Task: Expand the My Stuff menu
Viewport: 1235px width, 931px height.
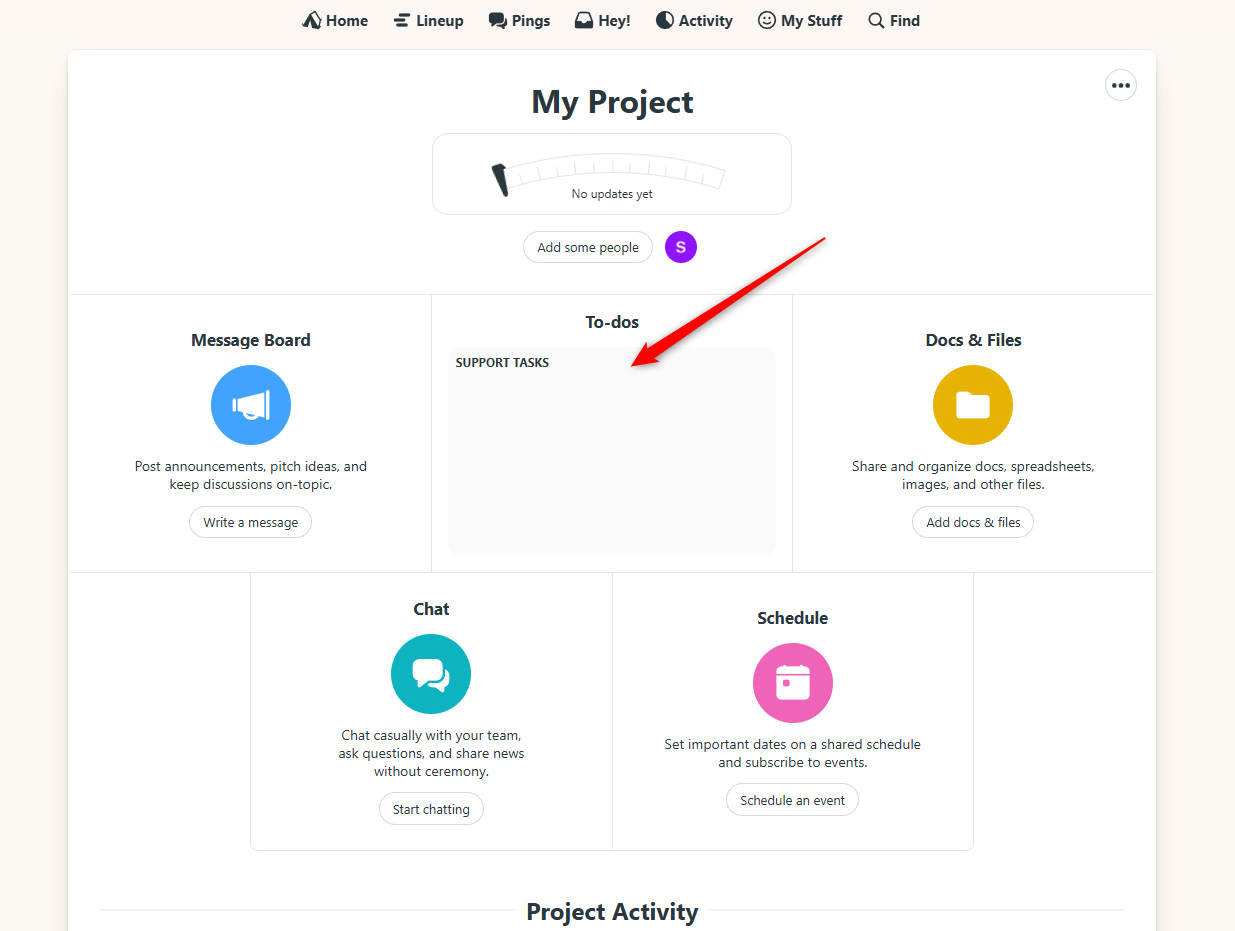Action: coord(799,20)
